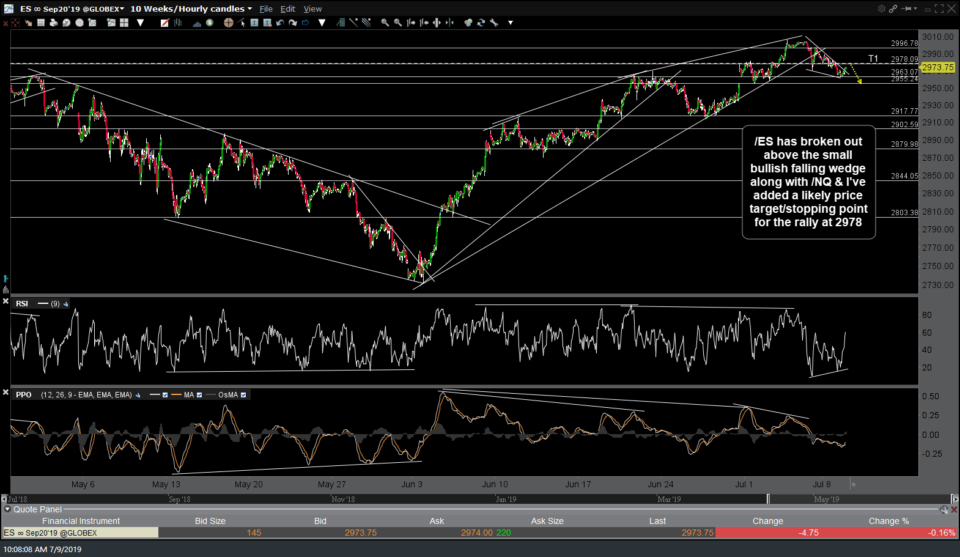Click the data table grid icon
The image size is (960, 557).
point(40,23)
